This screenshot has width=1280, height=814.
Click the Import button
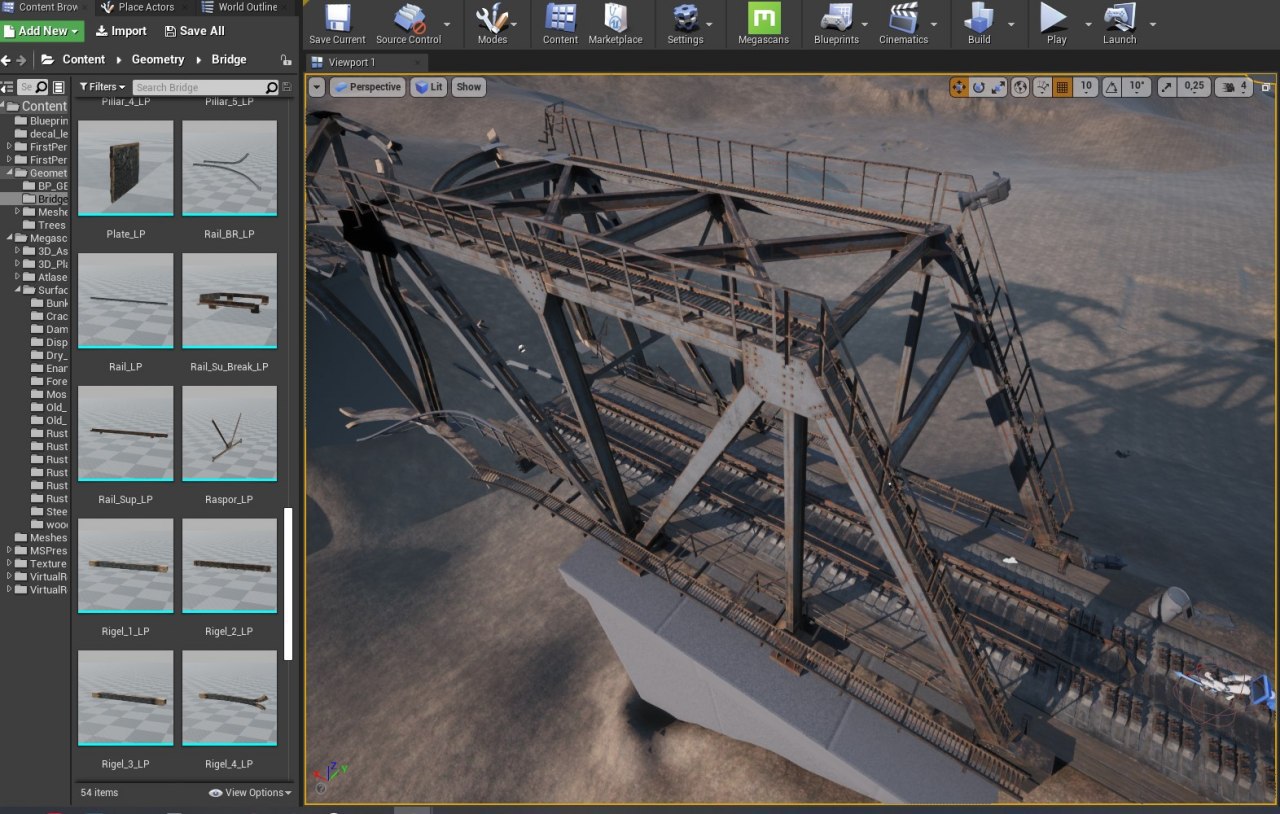click(121, 31)
